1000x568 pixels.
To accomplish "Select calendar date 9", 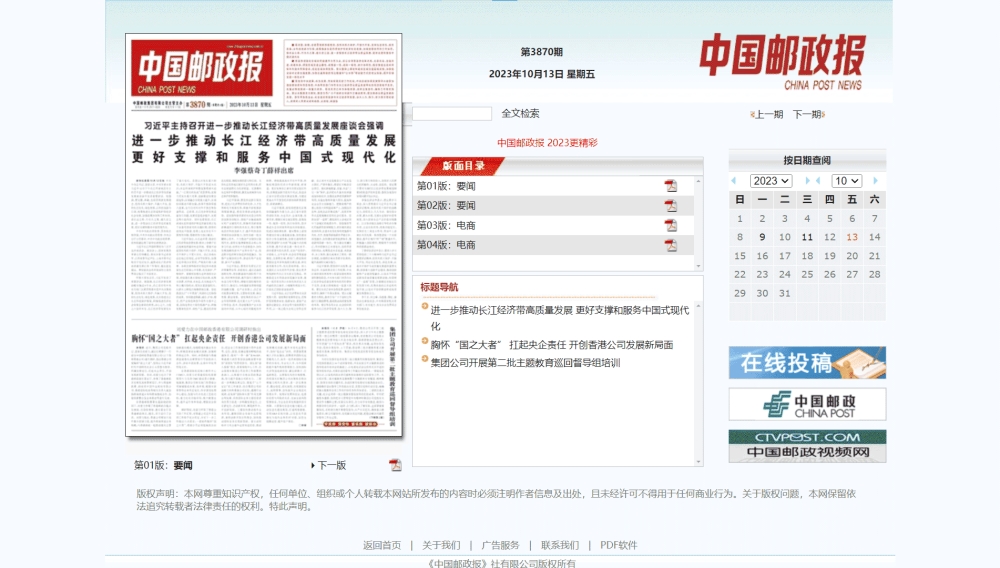I will (x=762, y=237).
